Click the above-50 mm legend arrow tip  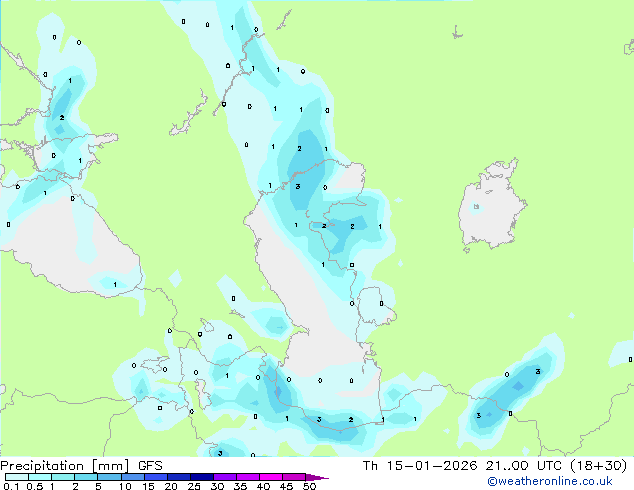tap(317, 477)
